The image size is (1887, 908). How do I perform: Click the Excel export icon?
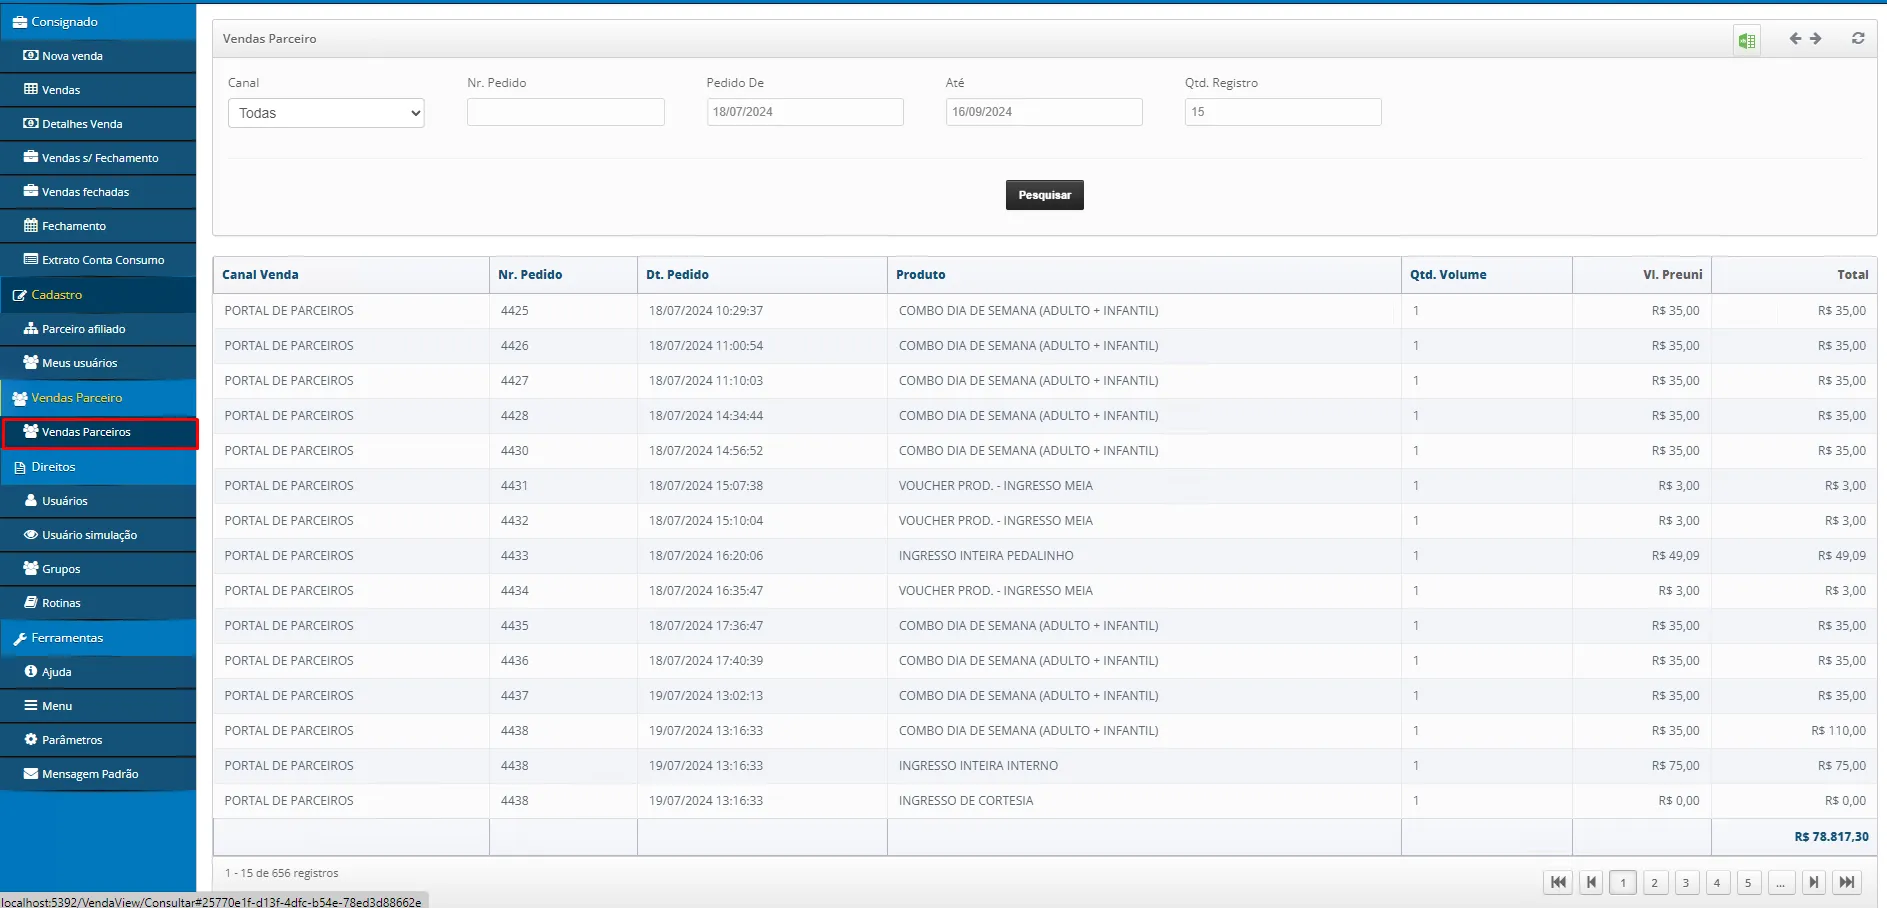[x=1747, y=41]
